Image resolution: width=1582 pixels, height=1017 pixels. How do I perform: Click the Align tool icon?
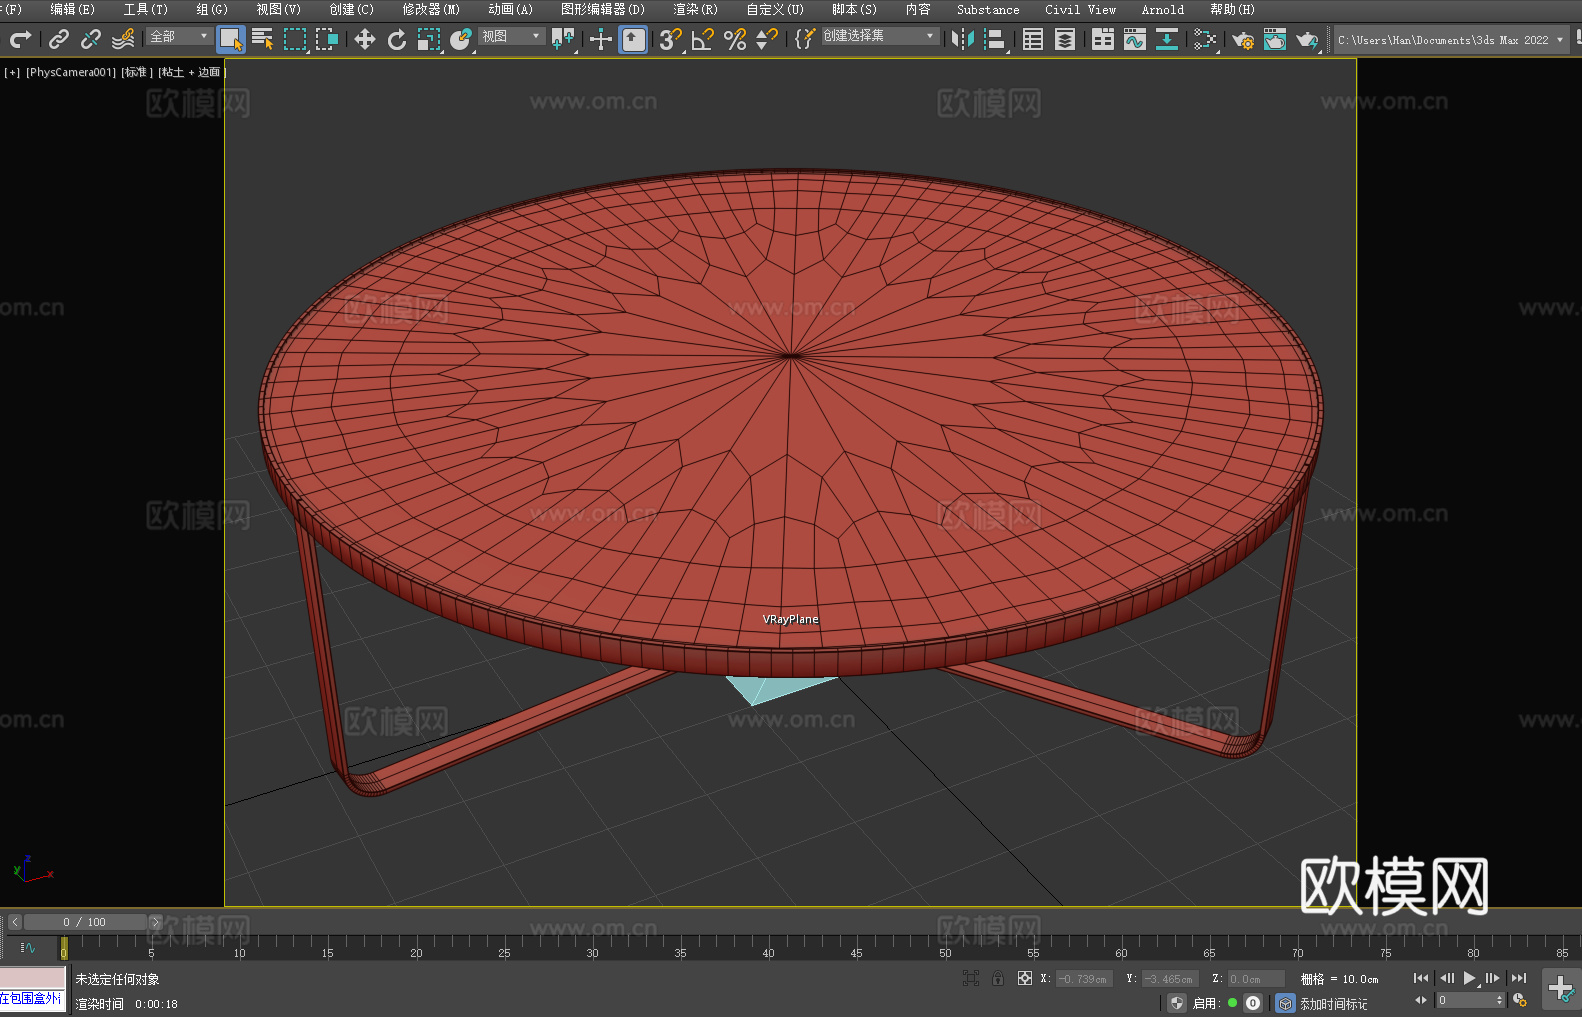click(x=995, y=39)
